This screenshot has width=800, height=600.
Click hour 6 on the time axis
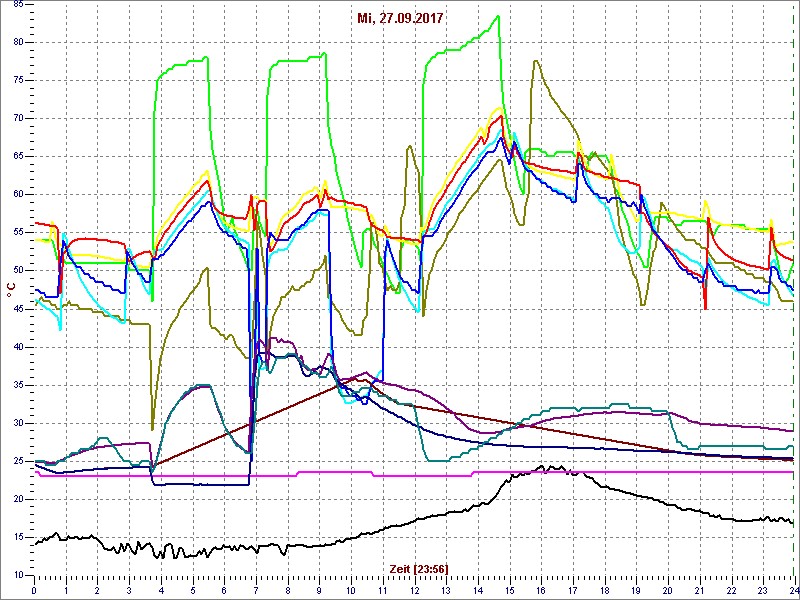pyautogui.click(x=224, y=588)
